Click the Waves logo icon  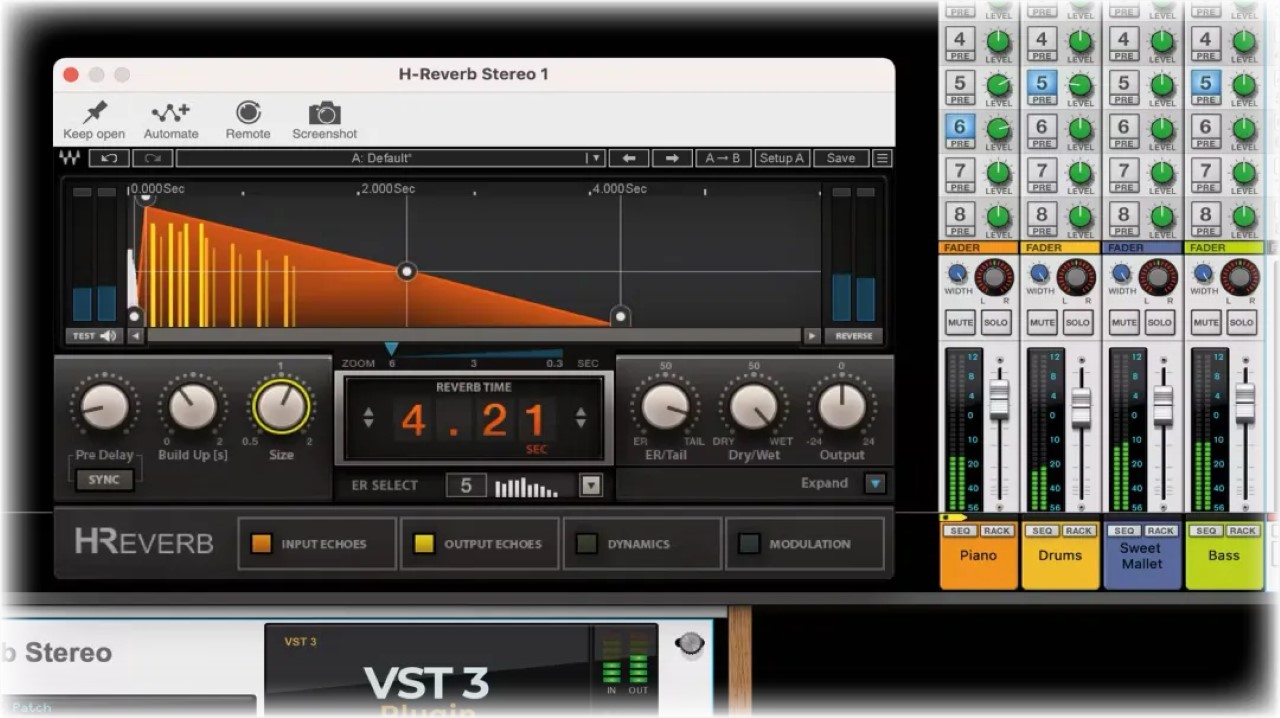70,158
